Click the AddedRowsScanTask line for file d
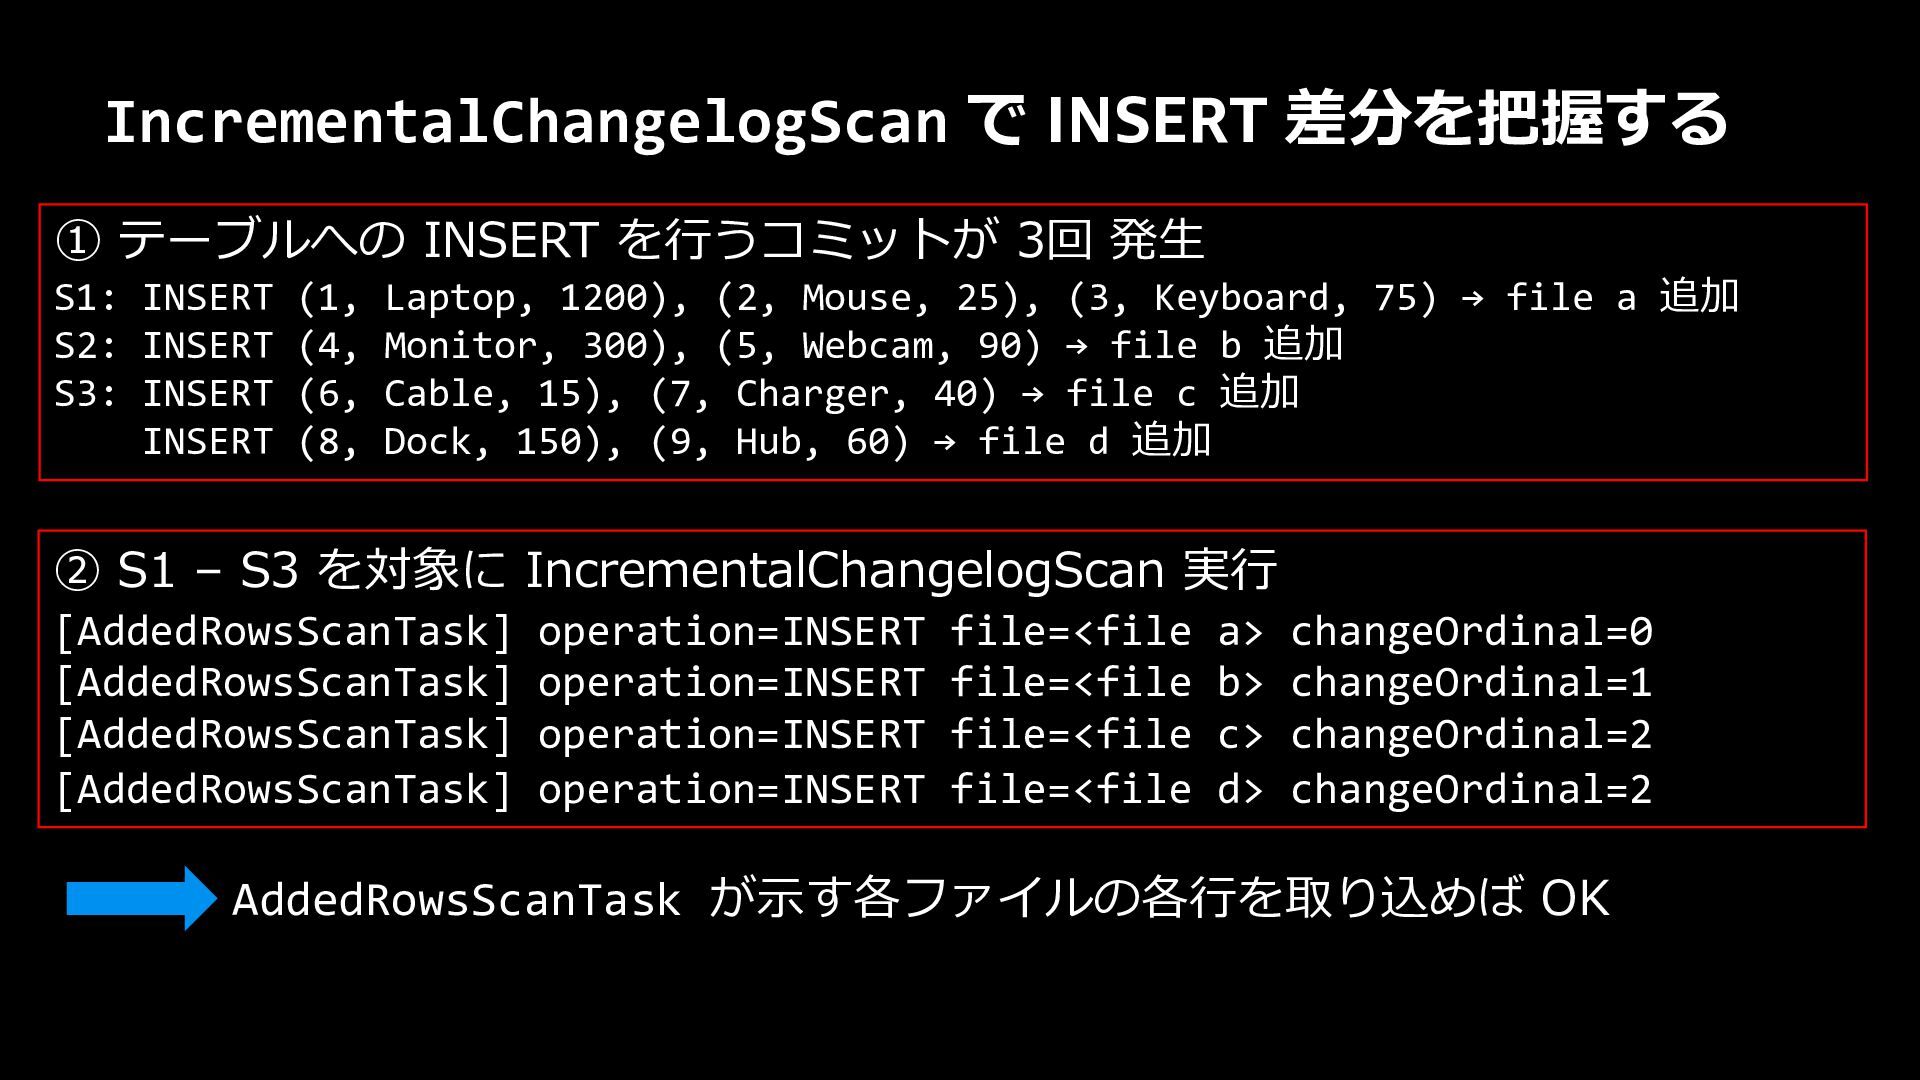Viewport: 1920px width, 1080px height. (854, 789)
